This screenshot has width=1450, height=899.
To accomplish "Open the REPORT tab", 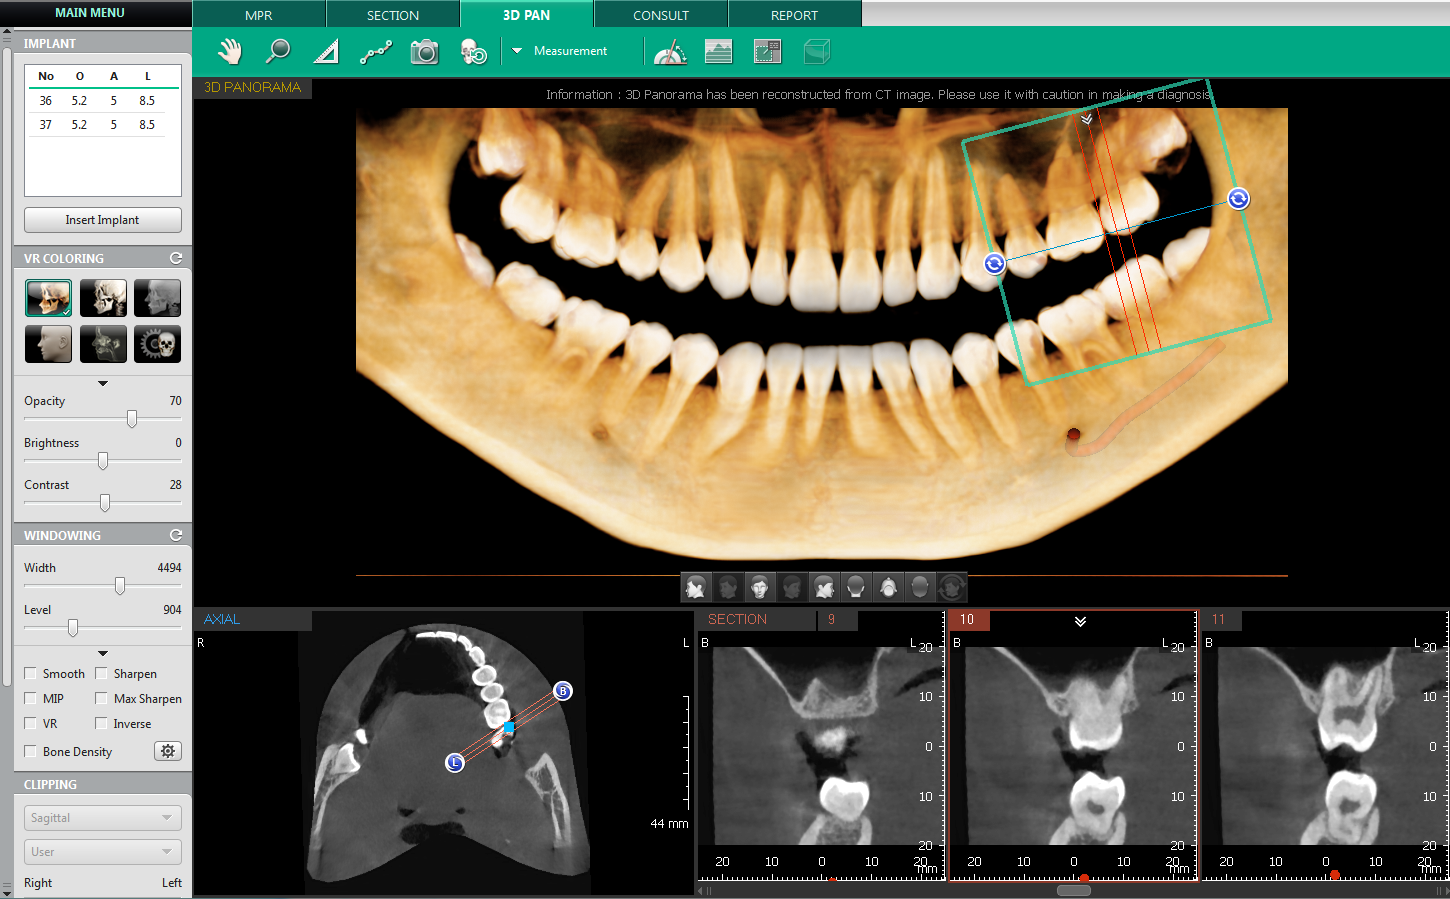I will click(794, 15).
